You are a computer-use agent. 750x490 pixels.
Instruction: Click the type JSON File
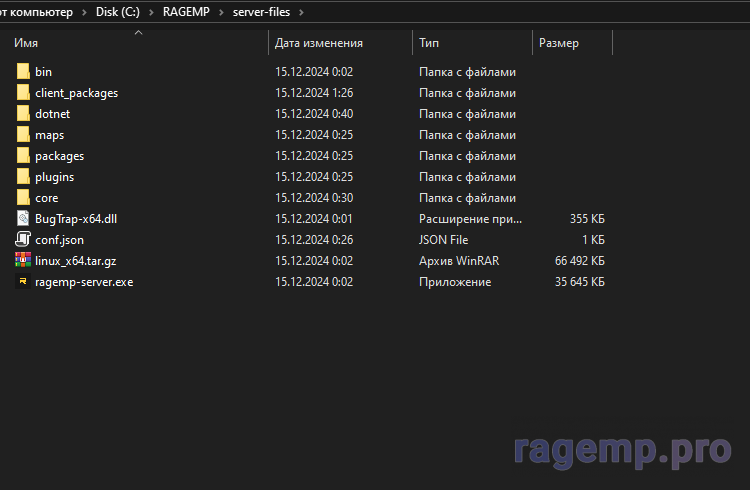point(443,240)
